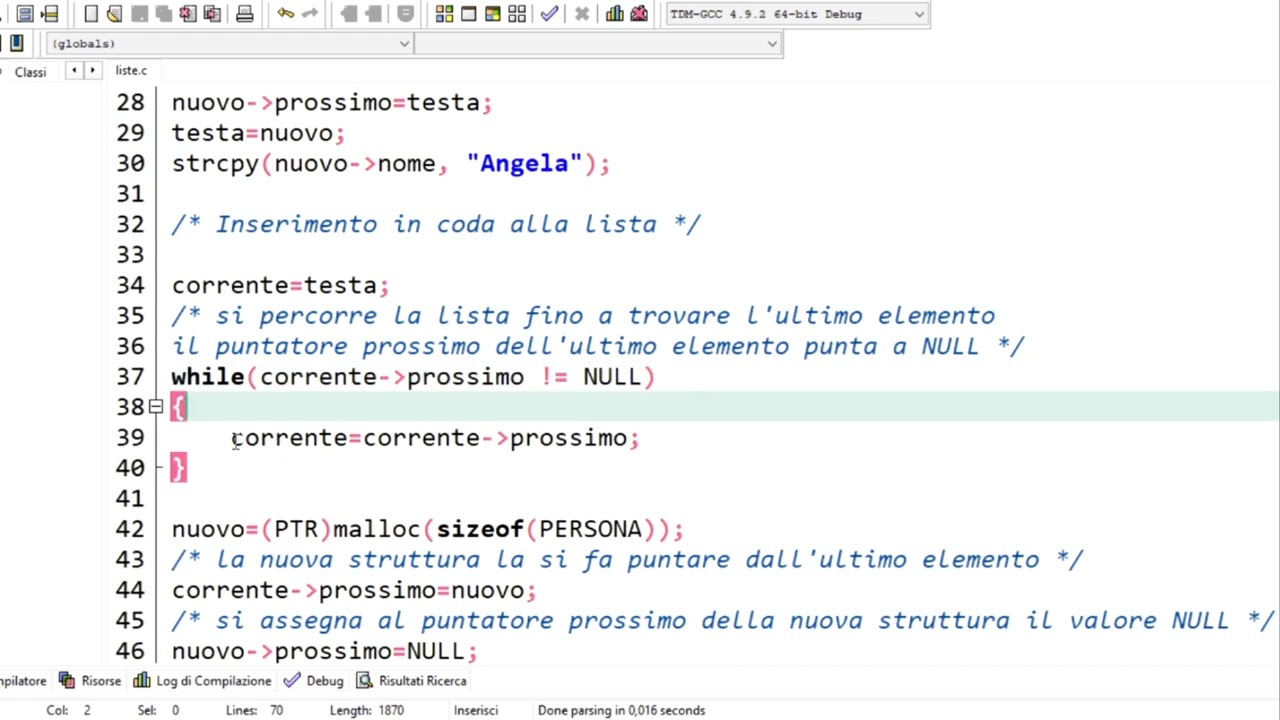Click the right tab scroll arrow
The height and width of the screenshot is (720, 1280).
[x=92, y=70]
